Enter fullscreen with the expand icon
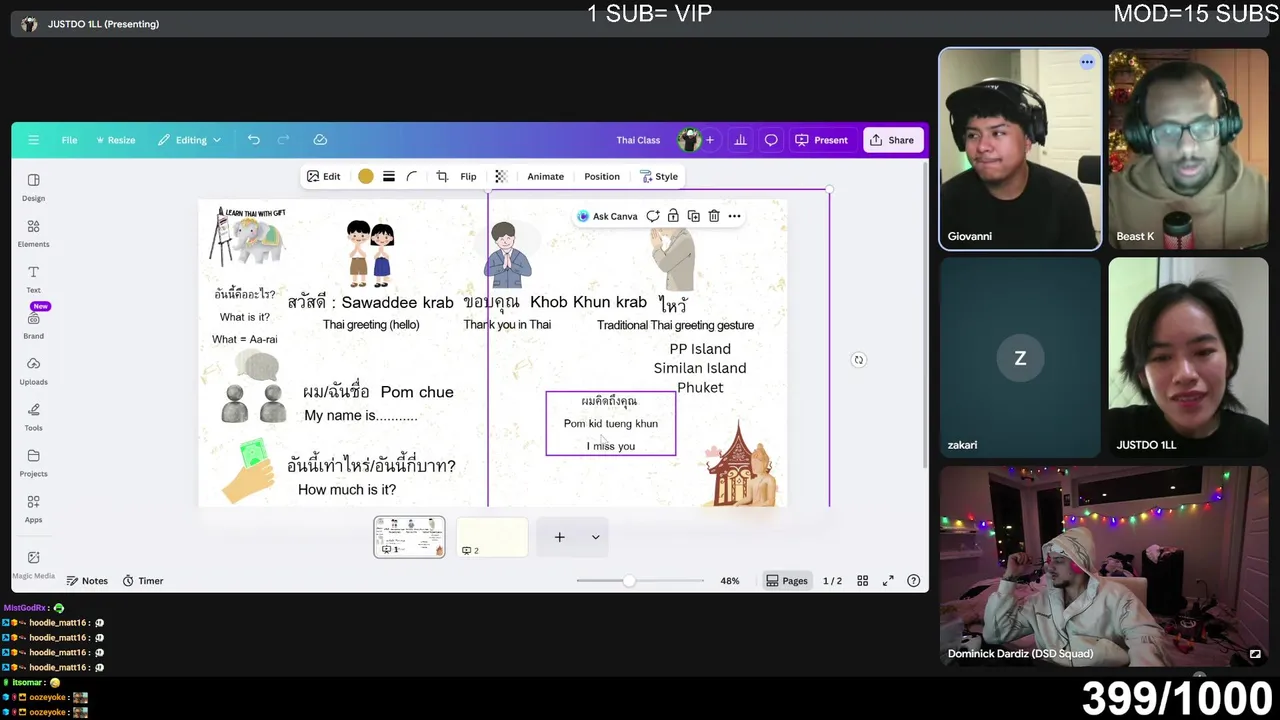This screenshot has width=1280, height=720. pyautogui.click(x=888, y=581)
